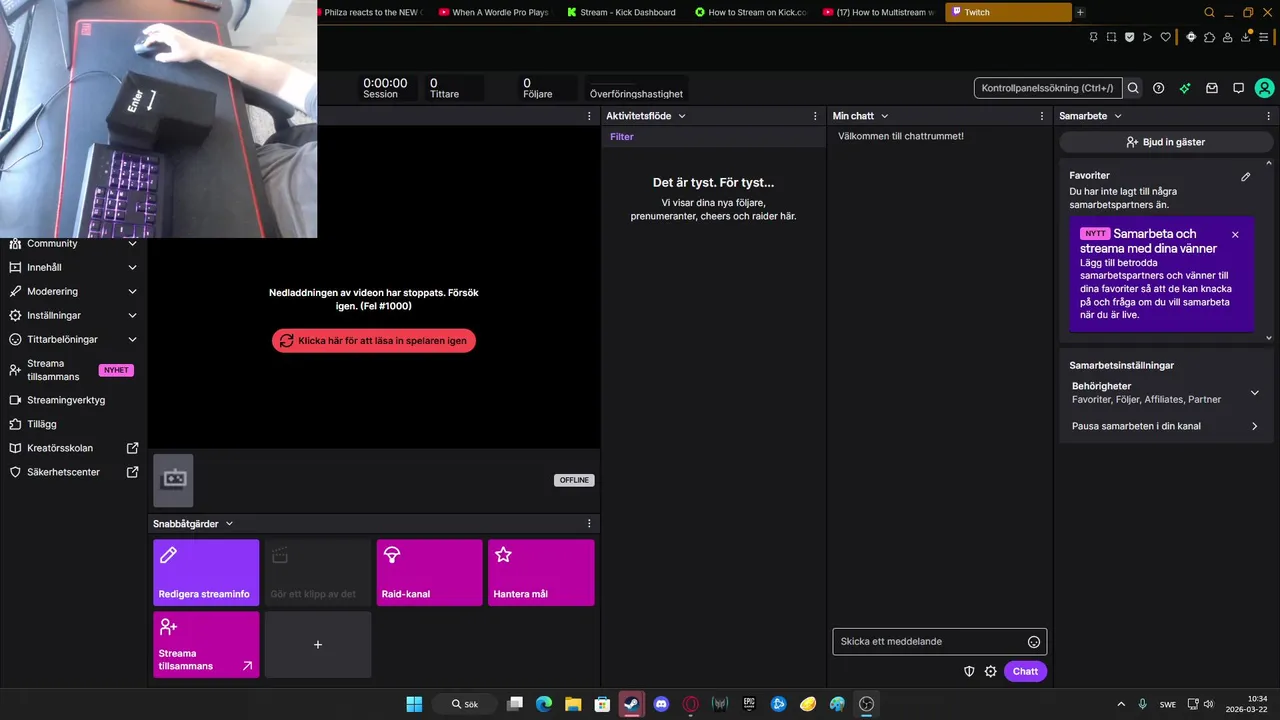Click Streama tillsammans quick action tile

[206, 645]
